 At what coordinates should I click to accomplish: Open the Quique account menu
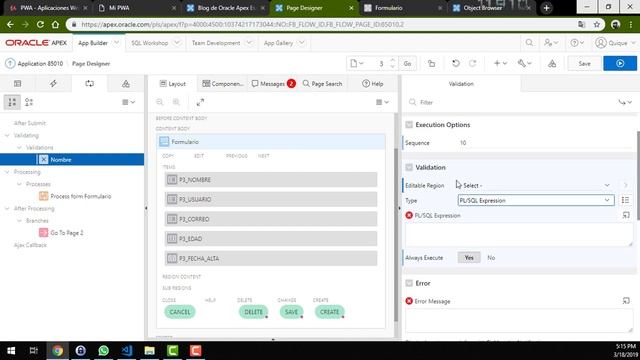pos(615,43)
